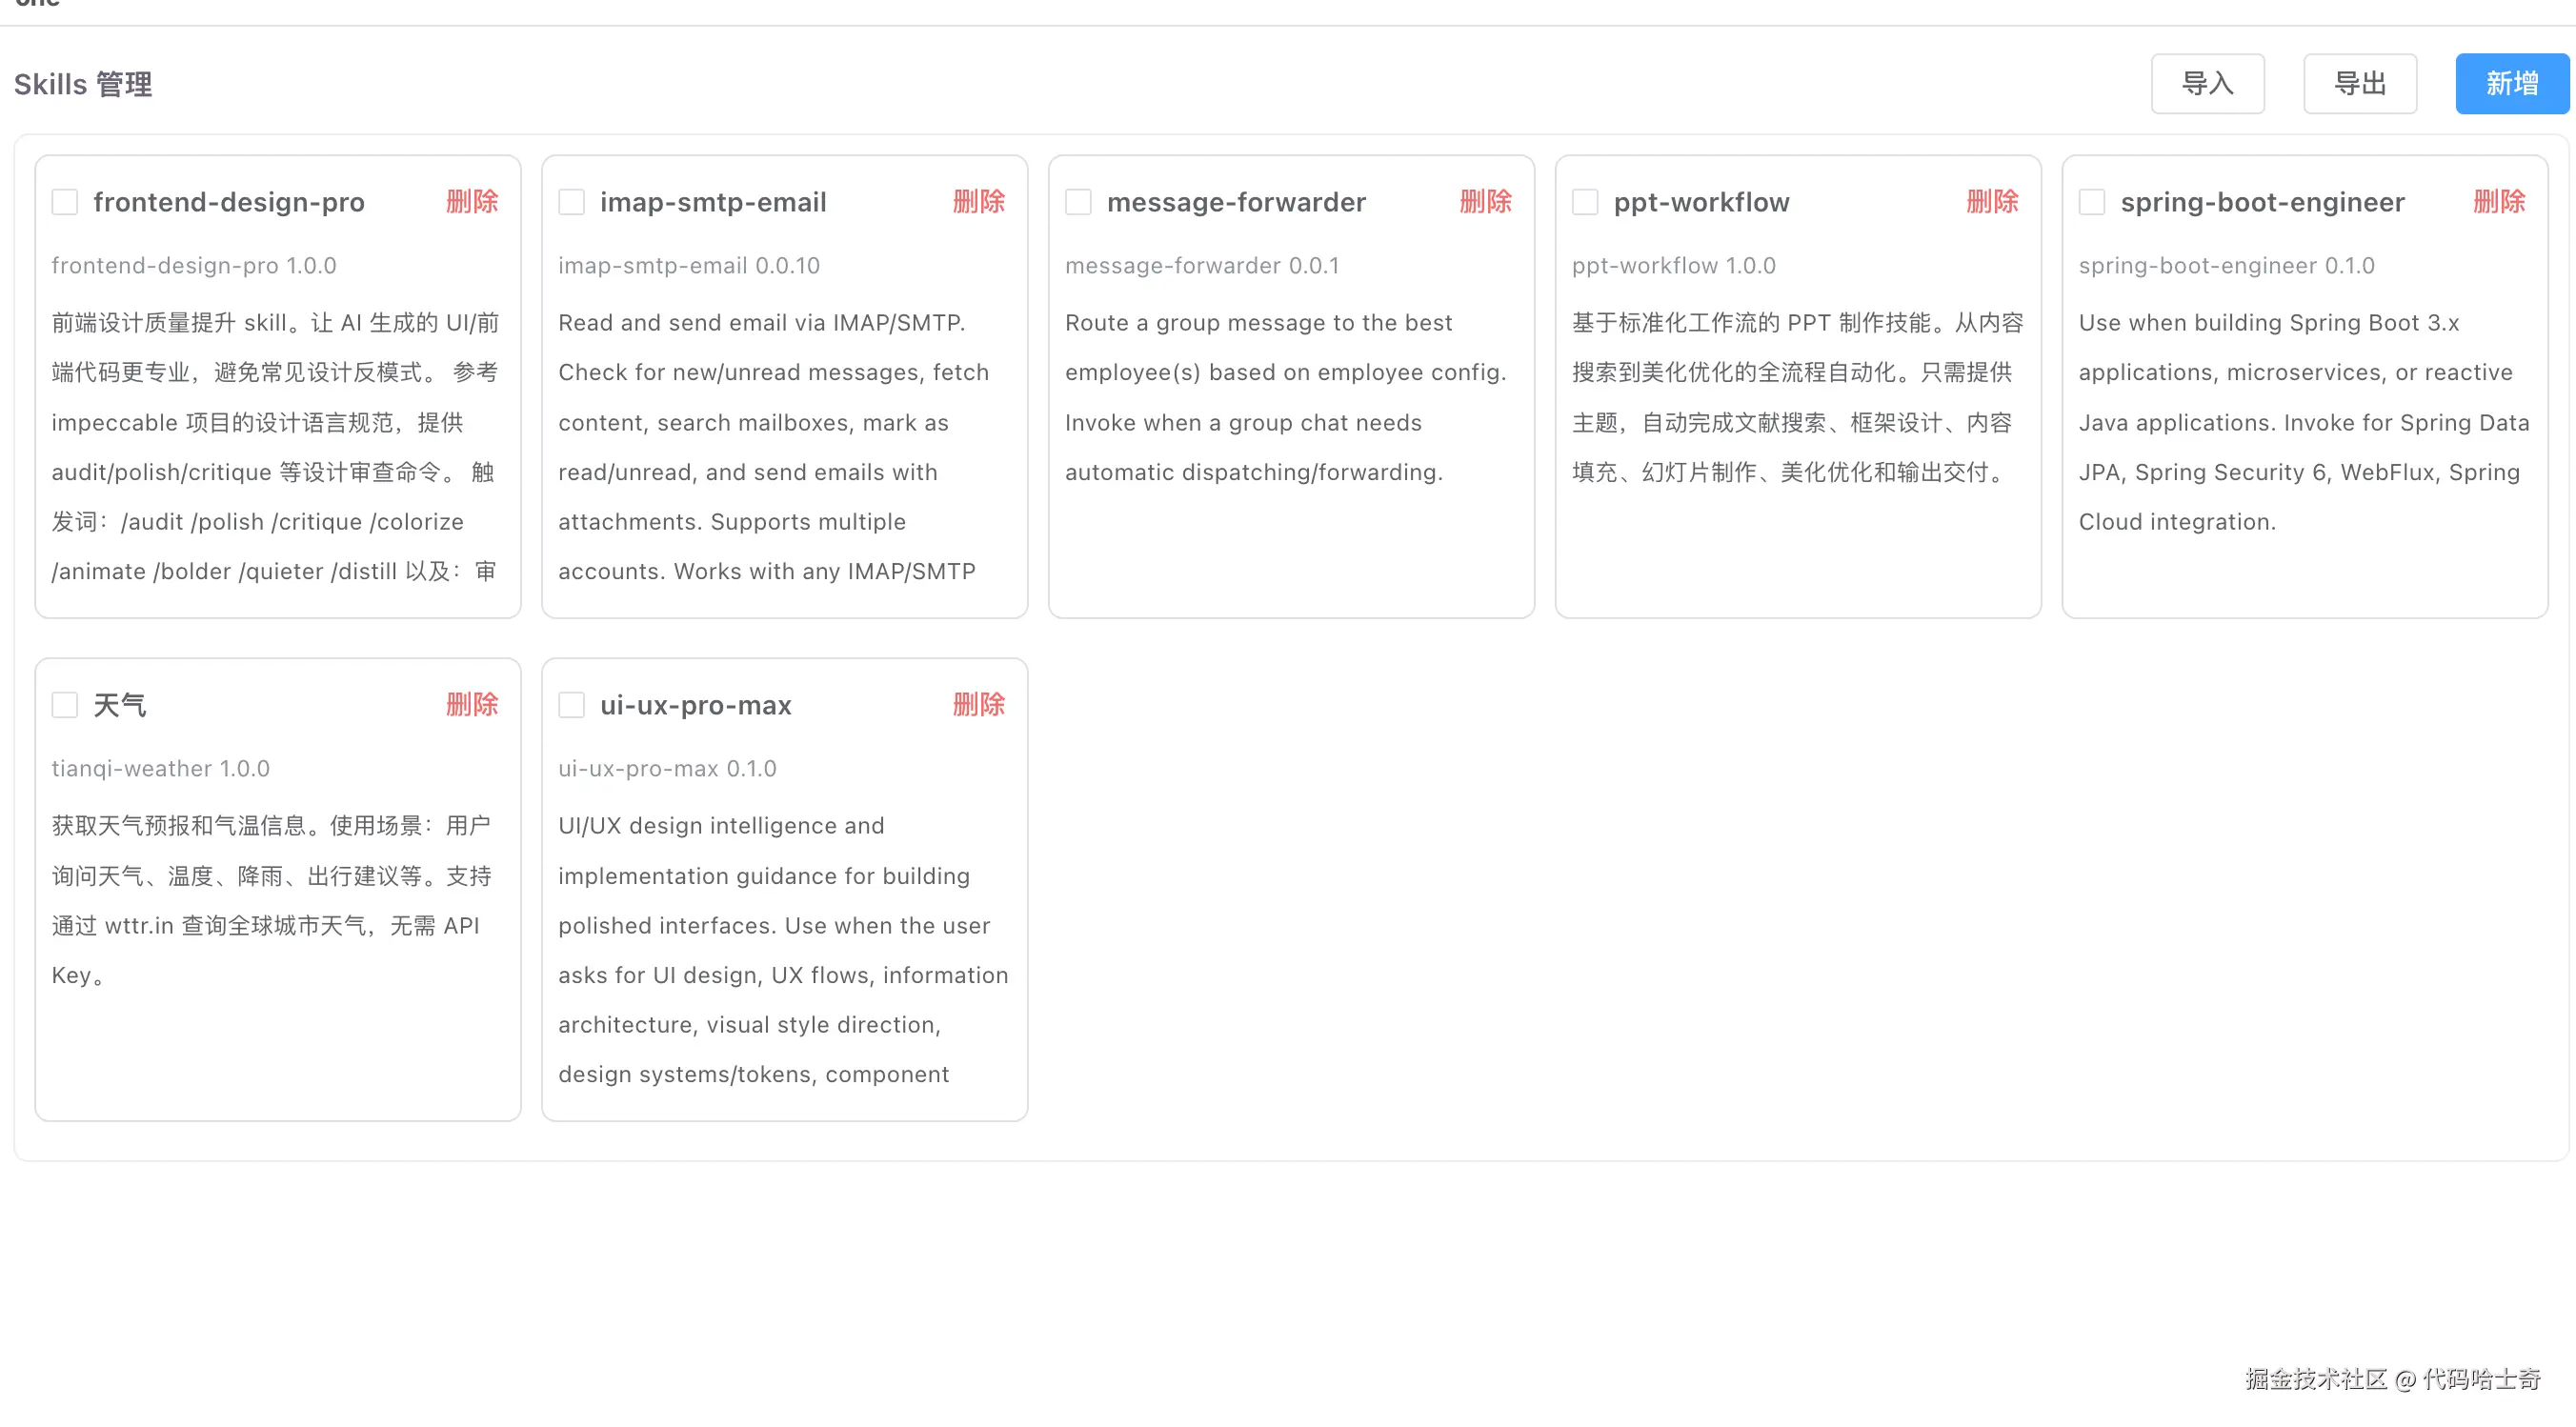Click the 导出 export button
Viewport: 2576px width, 1427px height.
tap(2359, 84)
